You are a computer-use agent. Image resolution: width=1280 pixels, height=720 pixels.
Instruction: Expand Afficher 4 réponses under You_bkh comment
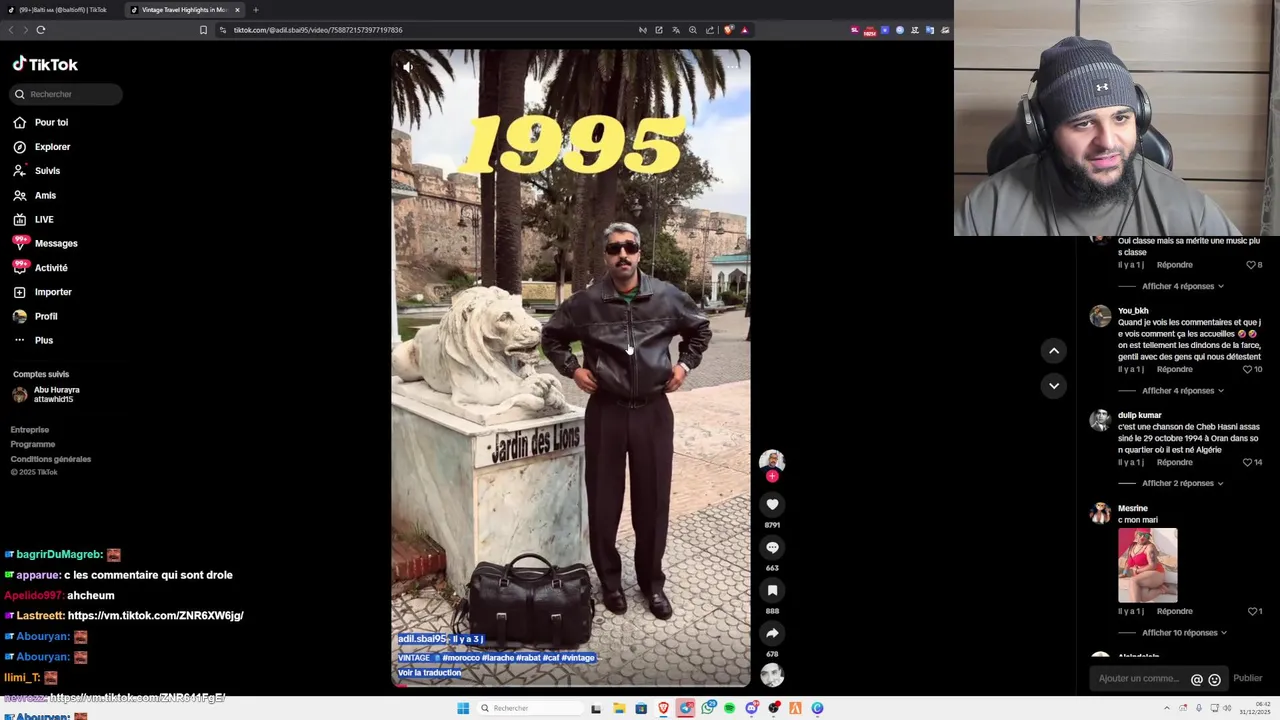click(1183, 391)
